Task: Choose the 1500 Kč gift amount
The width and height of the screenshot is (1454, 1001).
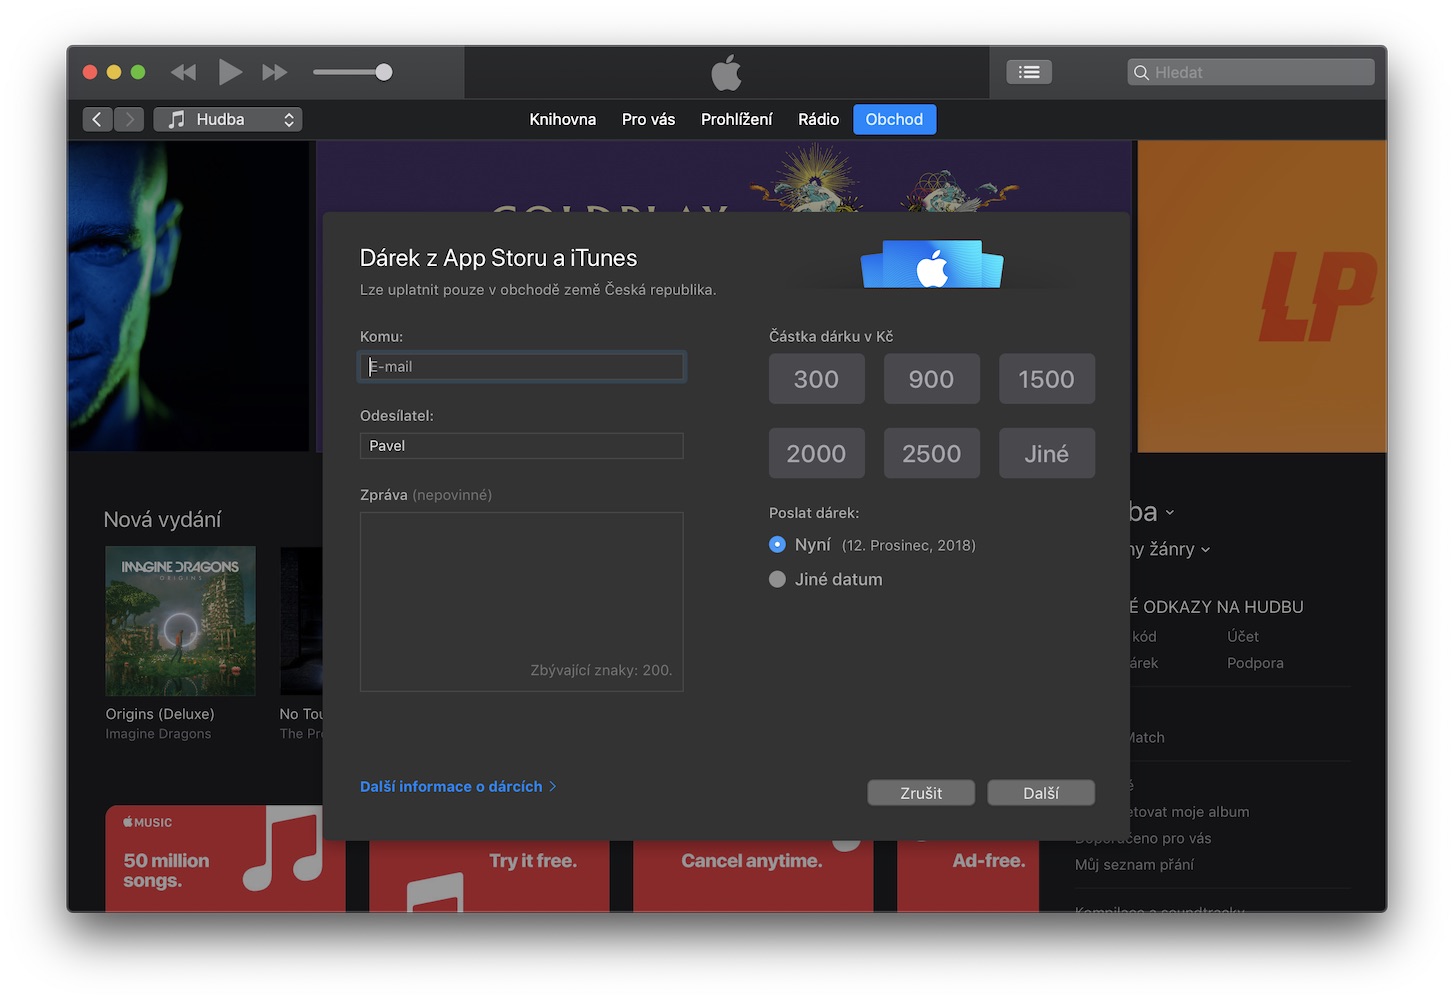Action: [x=1046, y=379]
